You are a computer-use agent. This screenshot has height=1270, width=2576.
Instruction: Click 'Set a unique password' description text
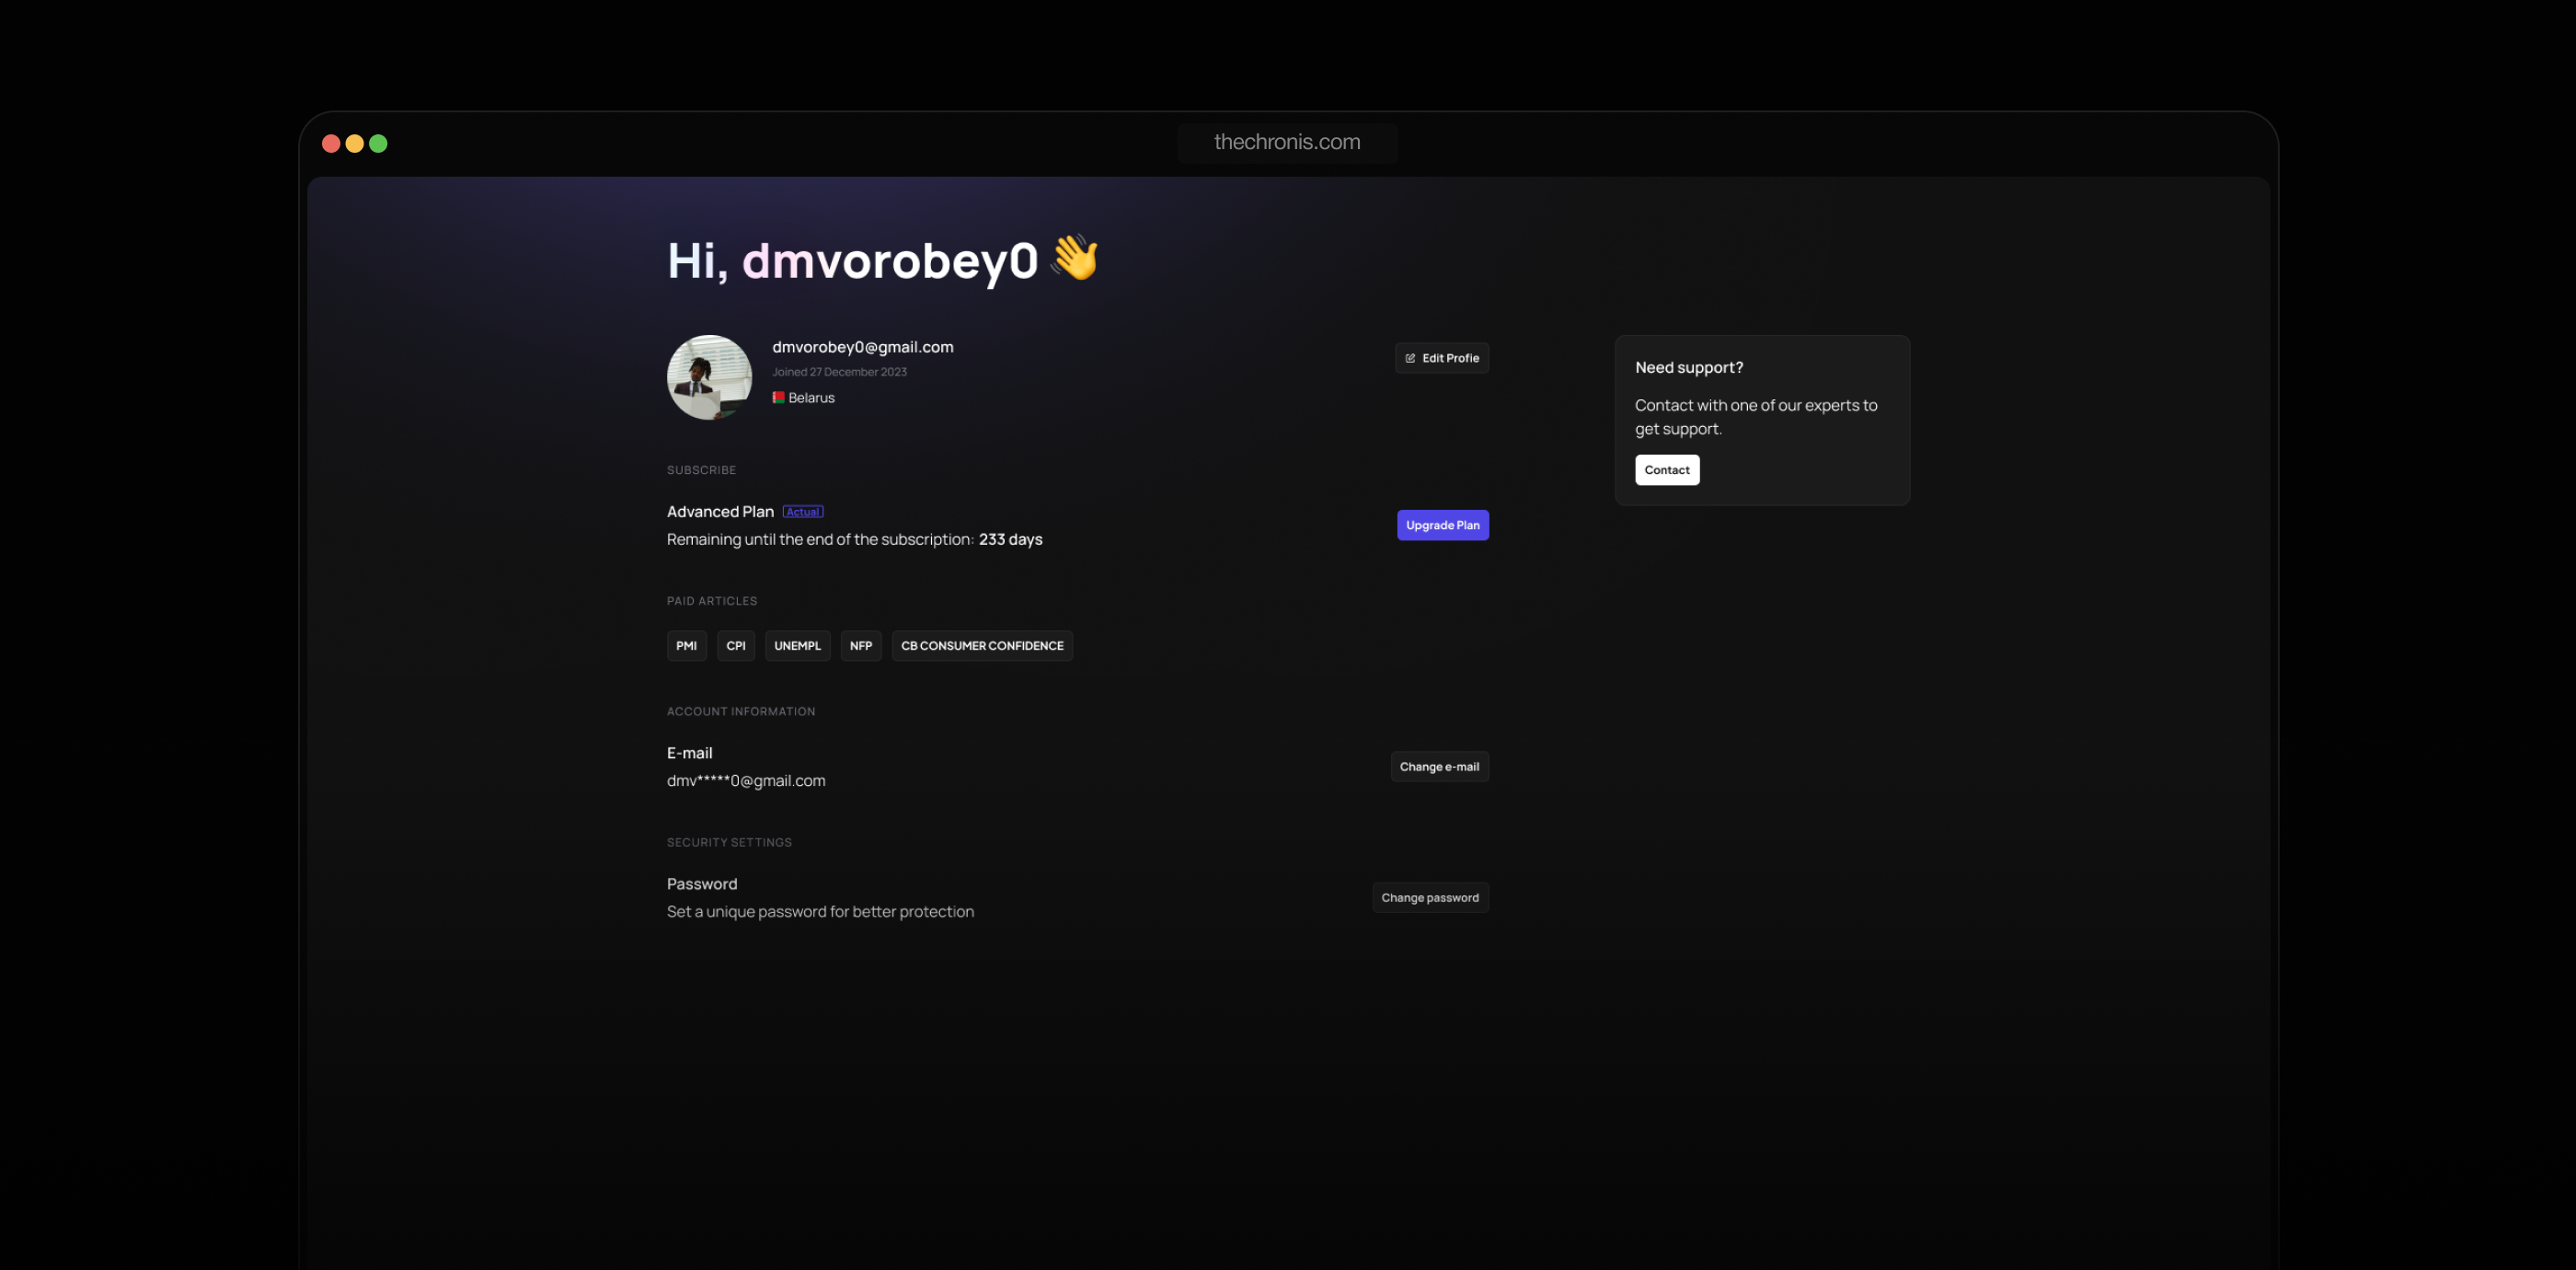click(820, 912)
